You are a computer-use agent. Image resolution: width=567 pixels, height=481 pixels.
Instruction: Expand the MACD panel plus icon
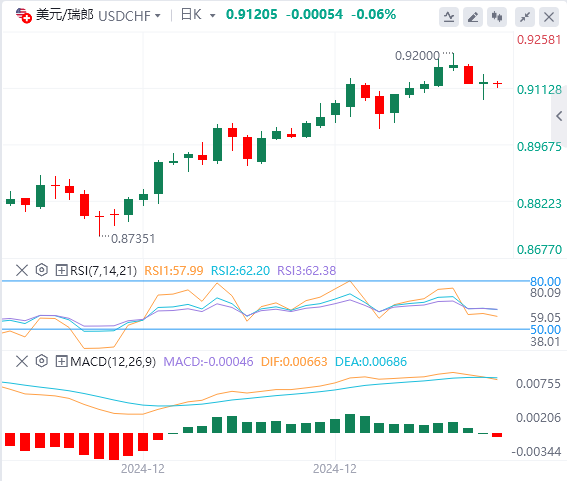tap(61, 361)
